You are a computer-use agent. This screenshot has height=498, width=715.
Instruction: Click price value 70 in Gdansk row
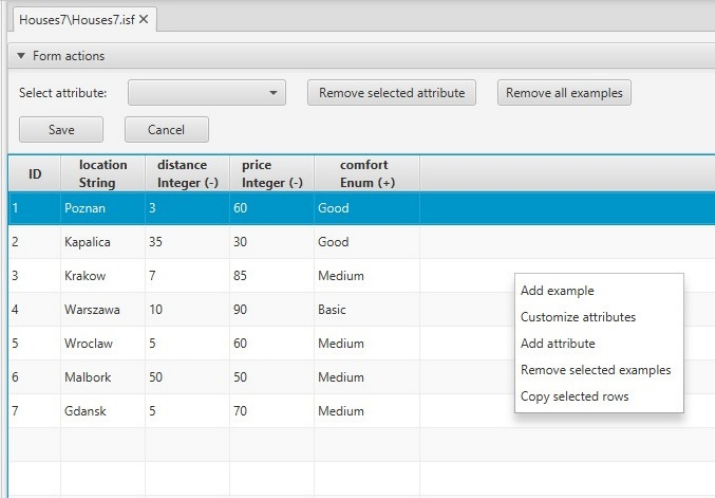[x=272, y=411]
